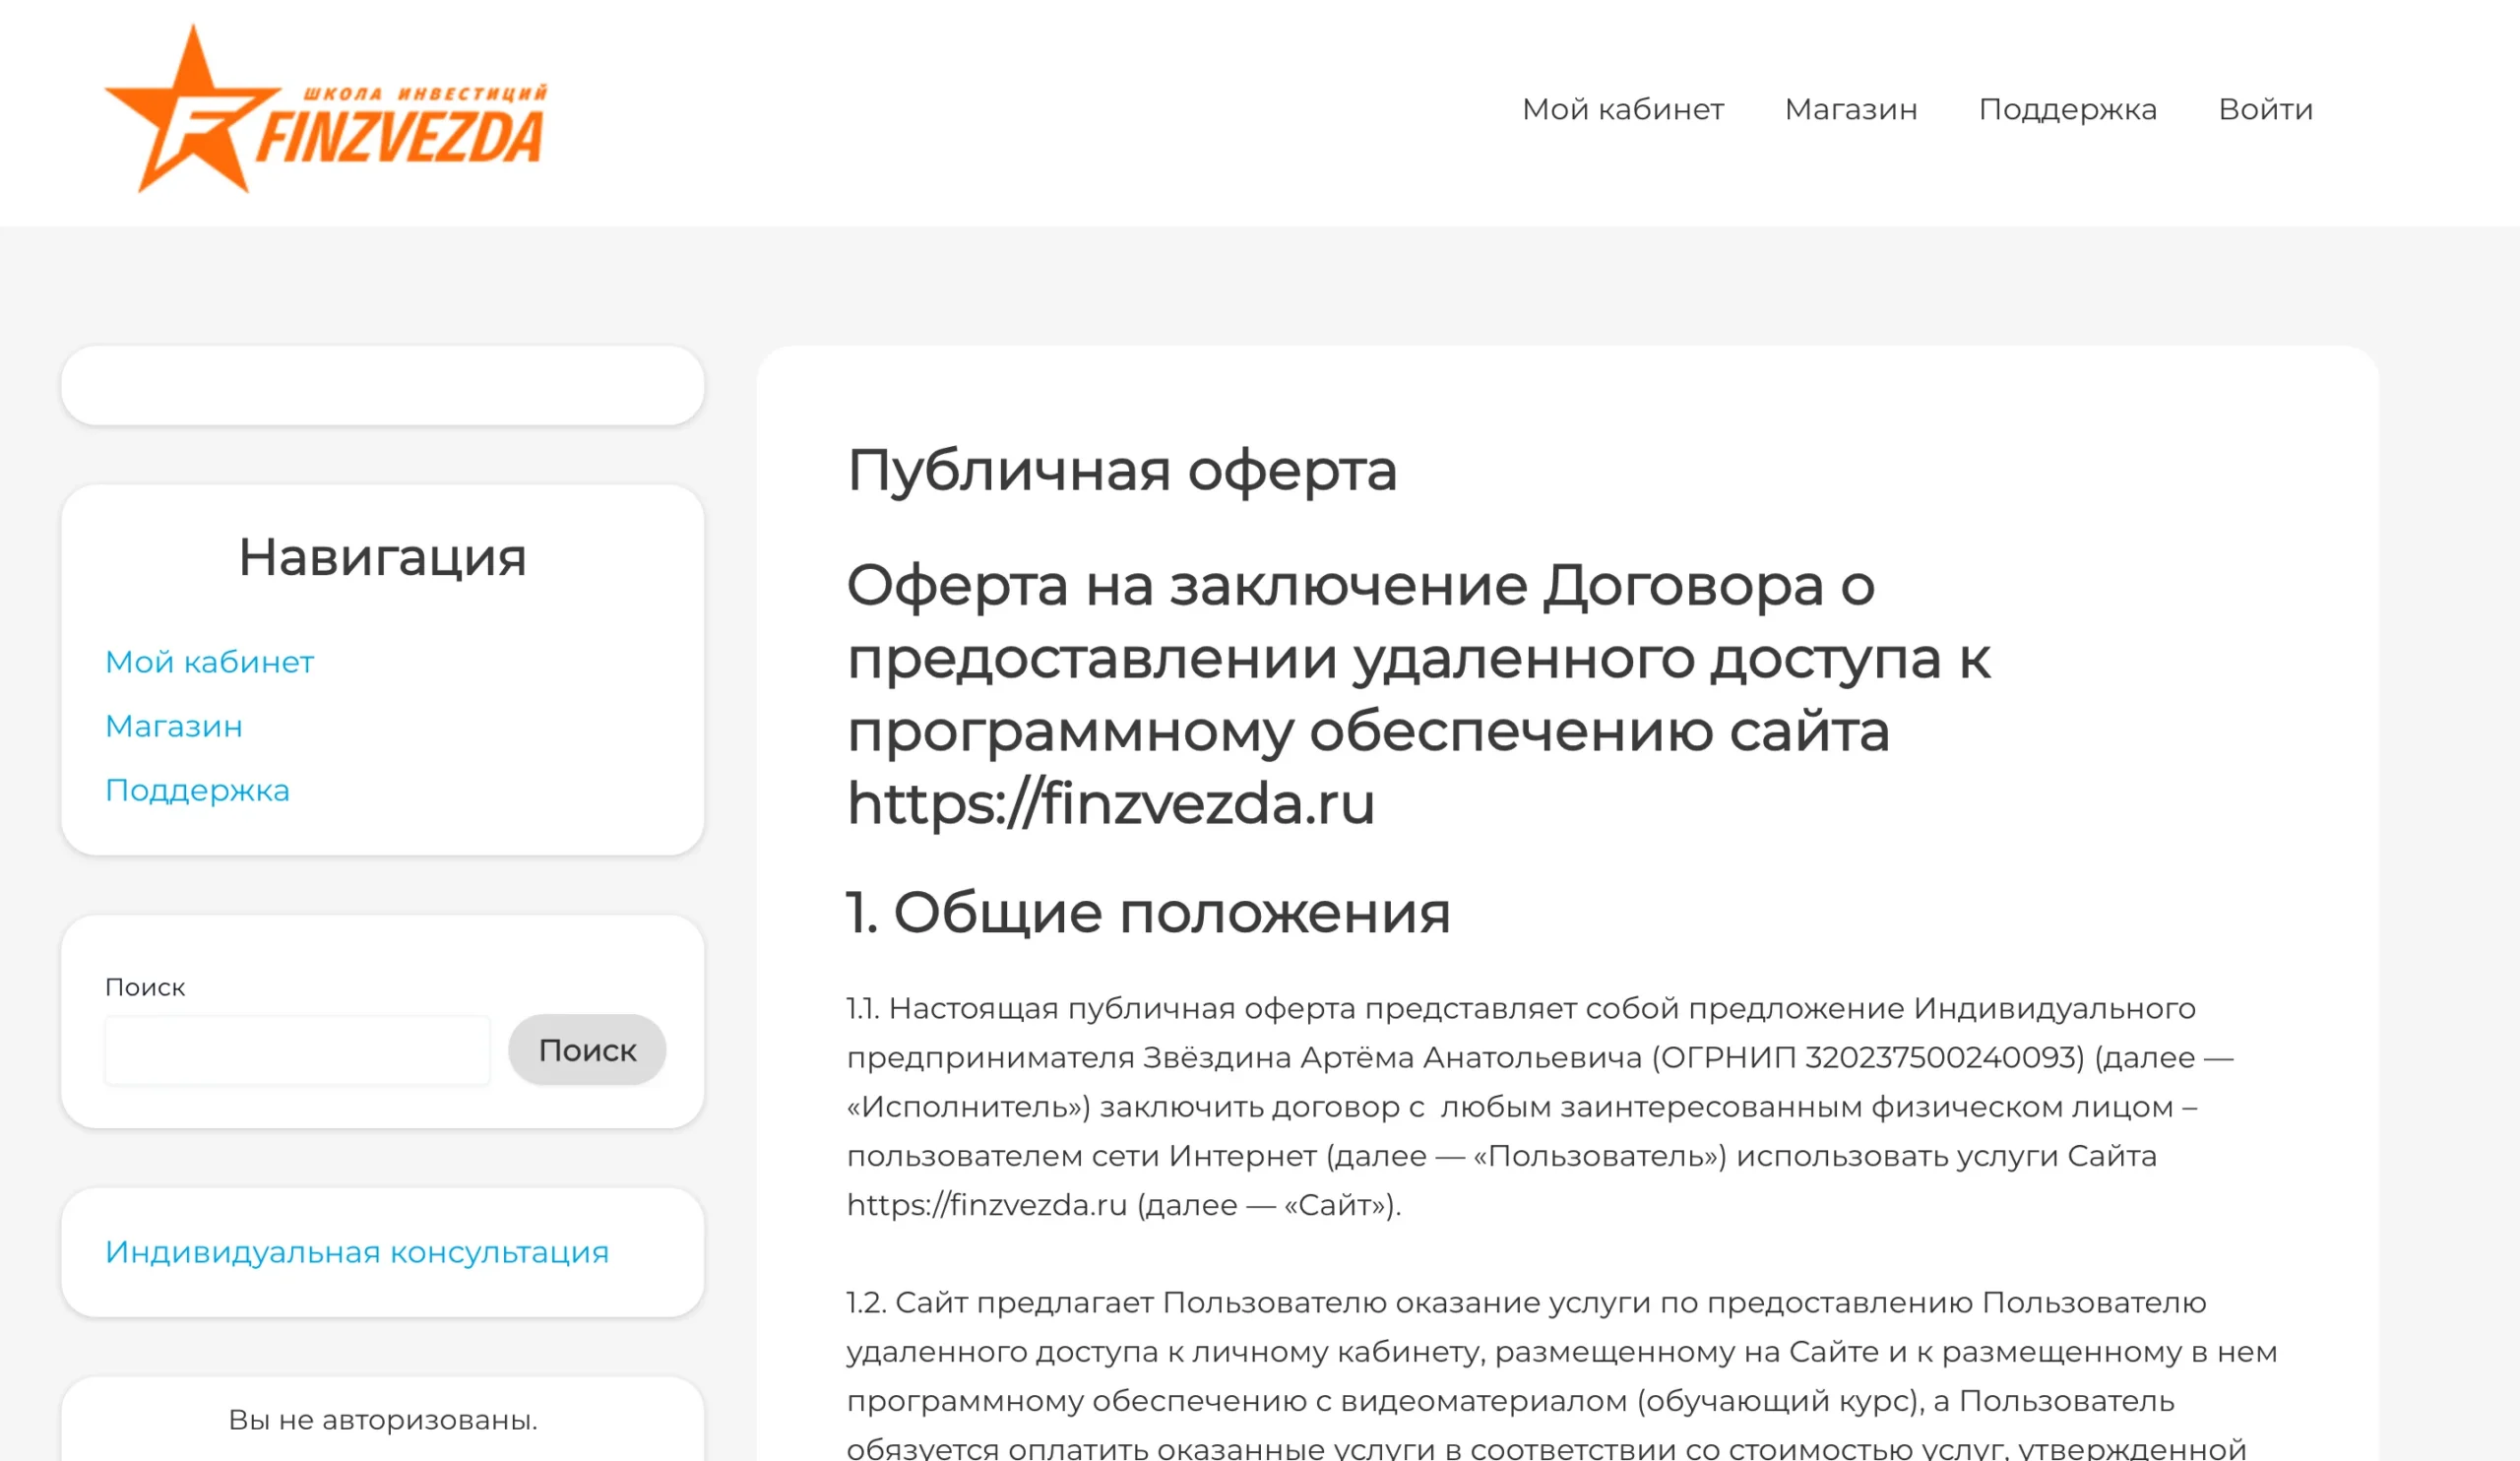Click the "Поиск" label above the field
Image resolution: width=2520 pixels, height=1461 pixels.
145,987
